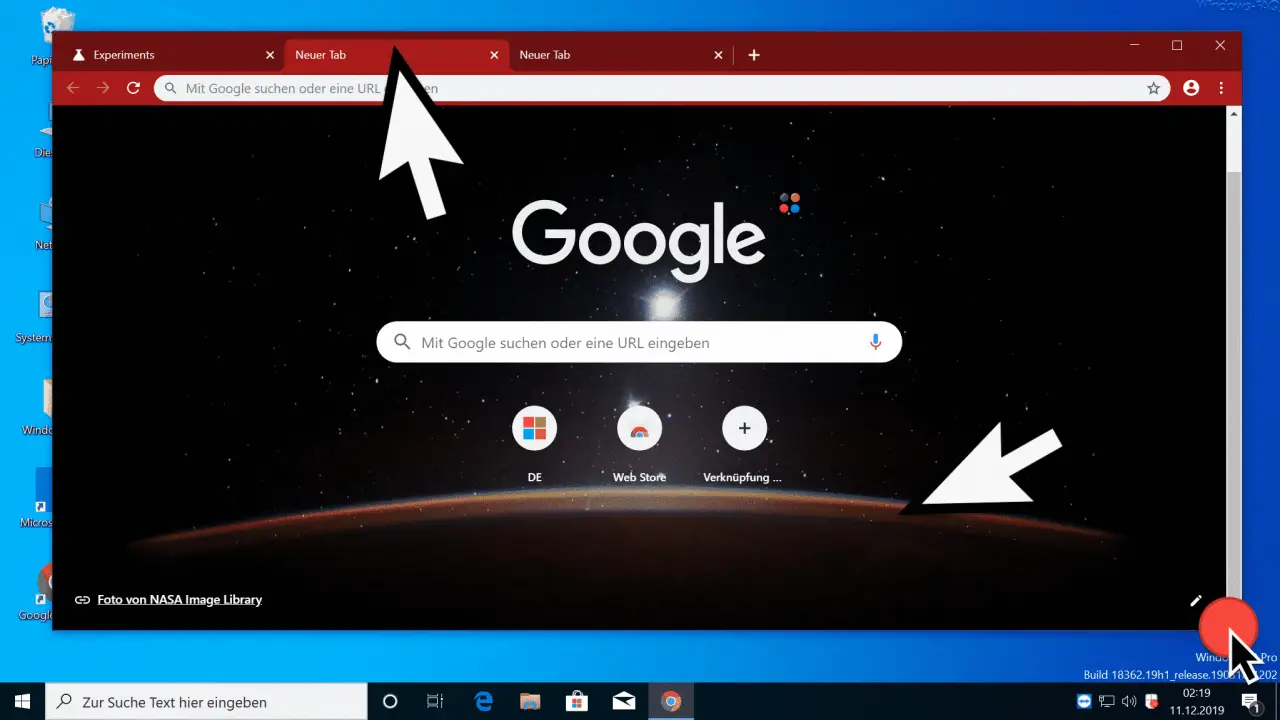Launch Microsoft Edge from taskbar
The height and width of the screenshot is (720, 1280).
482,702
